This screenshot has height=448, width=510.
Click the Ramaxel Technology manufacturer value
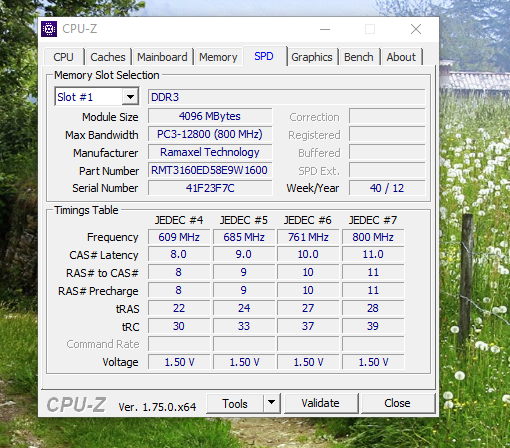pos(210,152)
